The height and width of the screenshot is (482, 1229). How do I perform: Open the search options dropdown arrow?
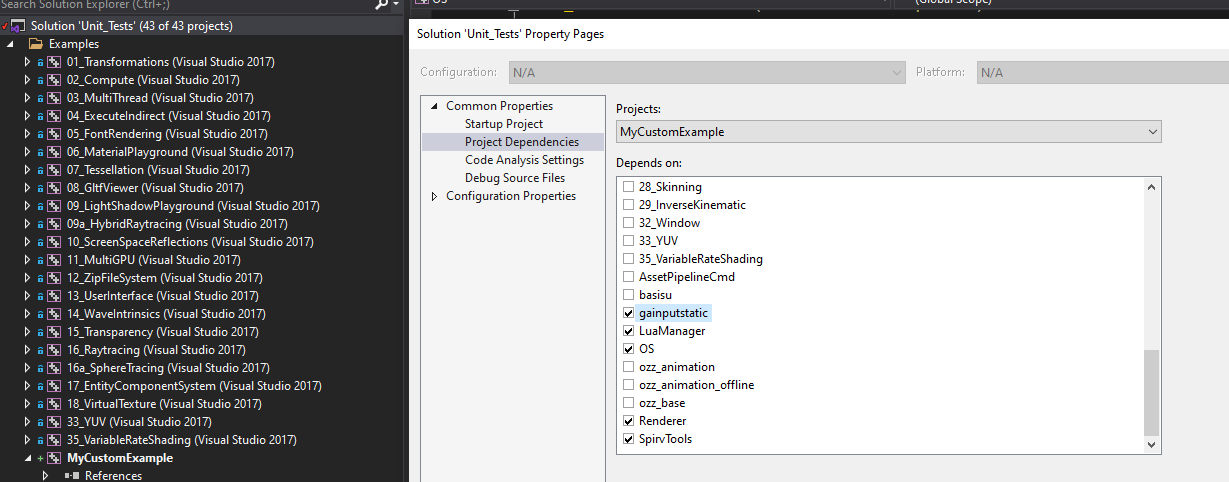[397, 5]
